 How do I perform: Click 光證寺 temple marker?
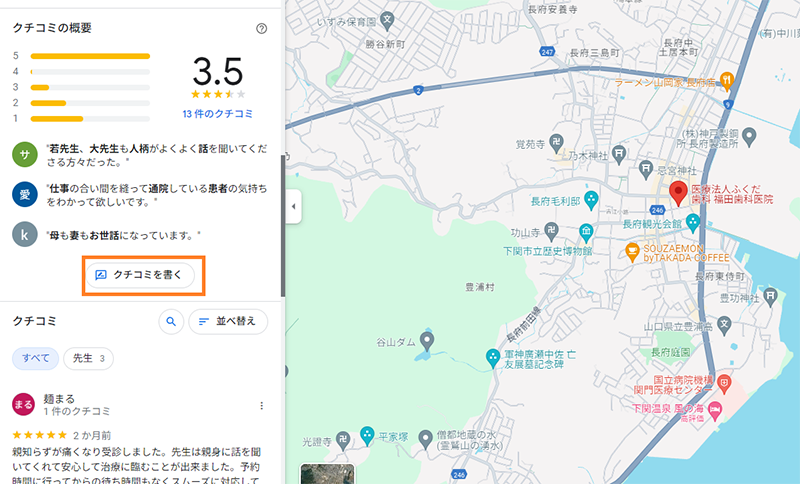click(x=343, y=441)
